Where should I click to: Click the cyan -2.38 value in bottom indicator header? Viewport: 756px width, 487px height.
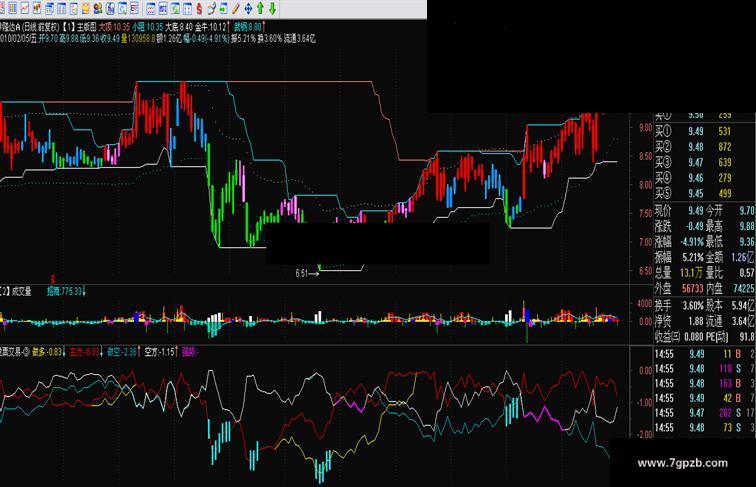(x=128, y=352)
